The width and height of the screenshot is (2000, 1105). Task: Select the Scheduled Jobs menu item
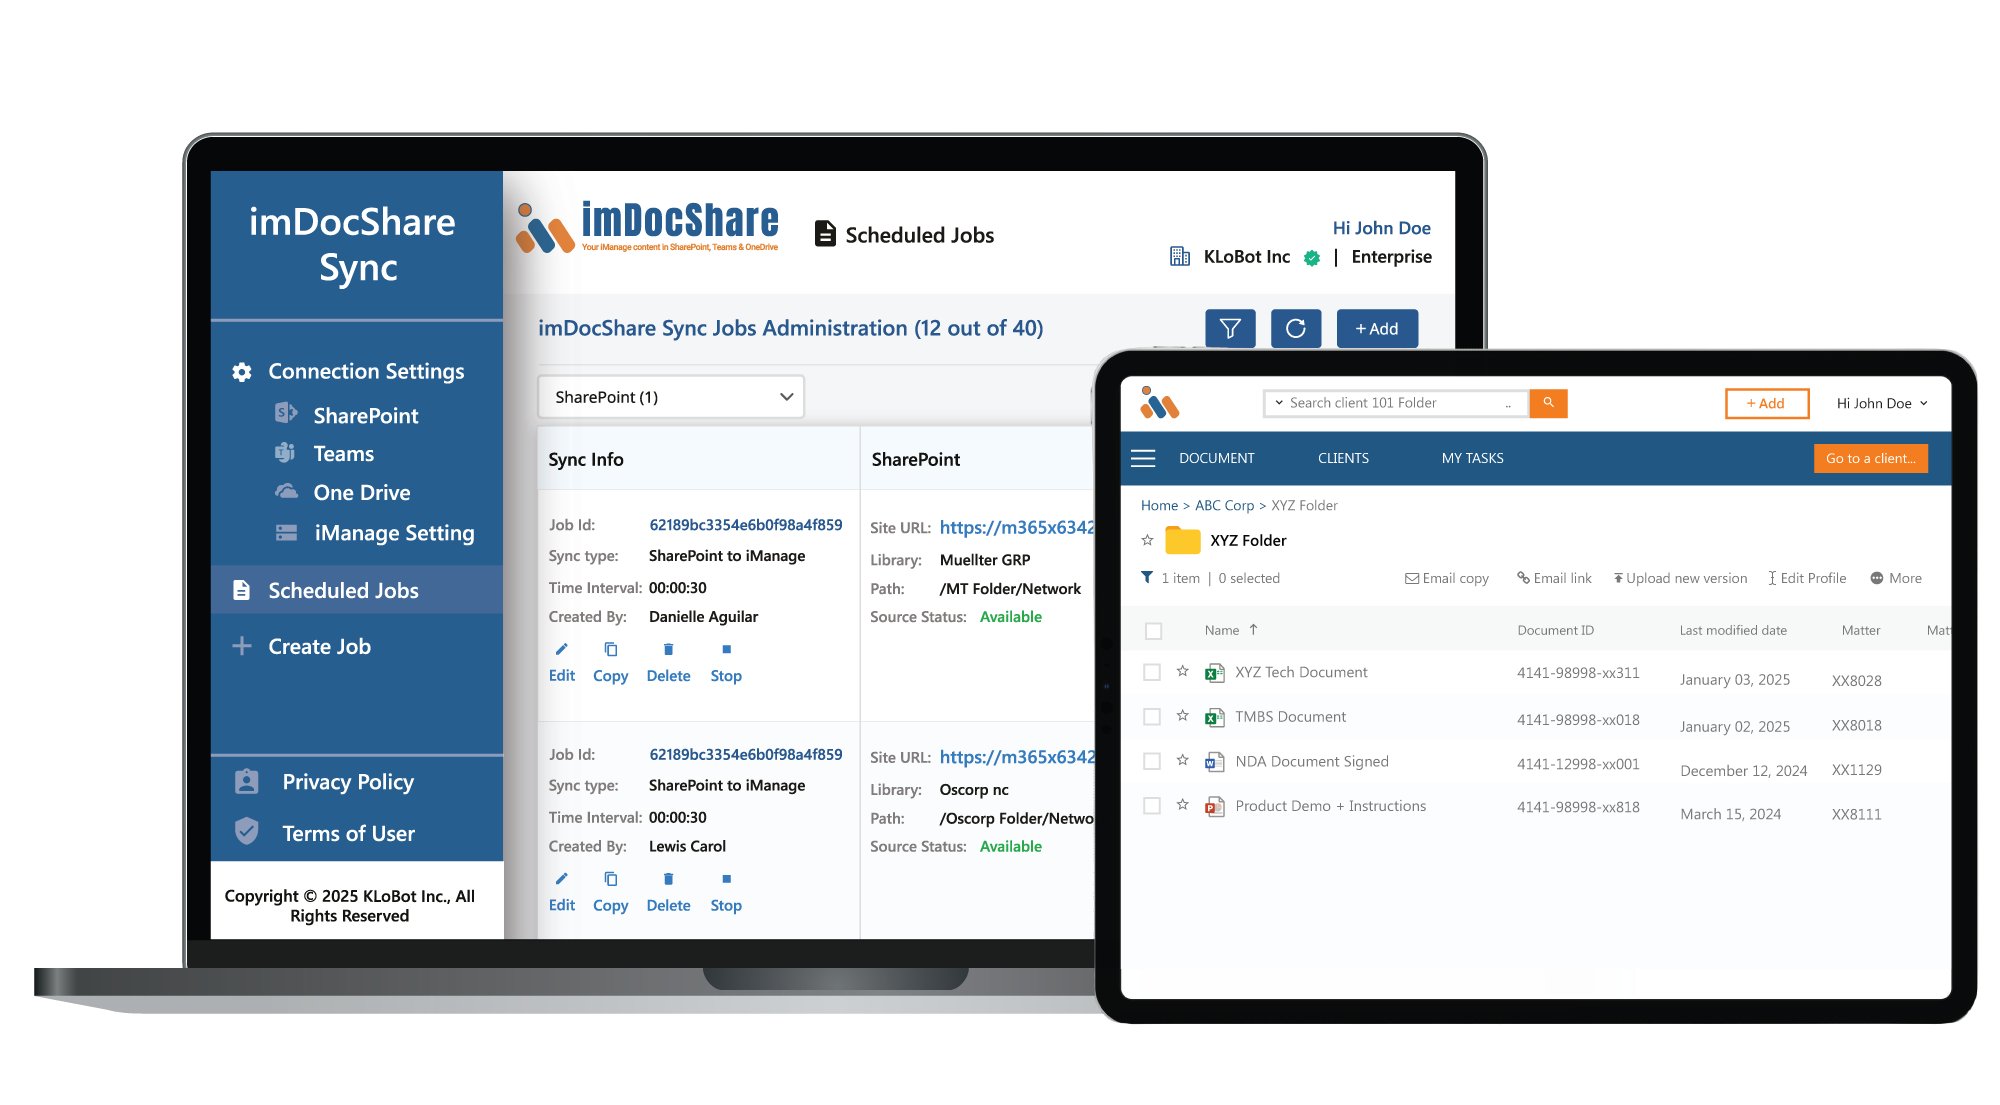point(343,589)
